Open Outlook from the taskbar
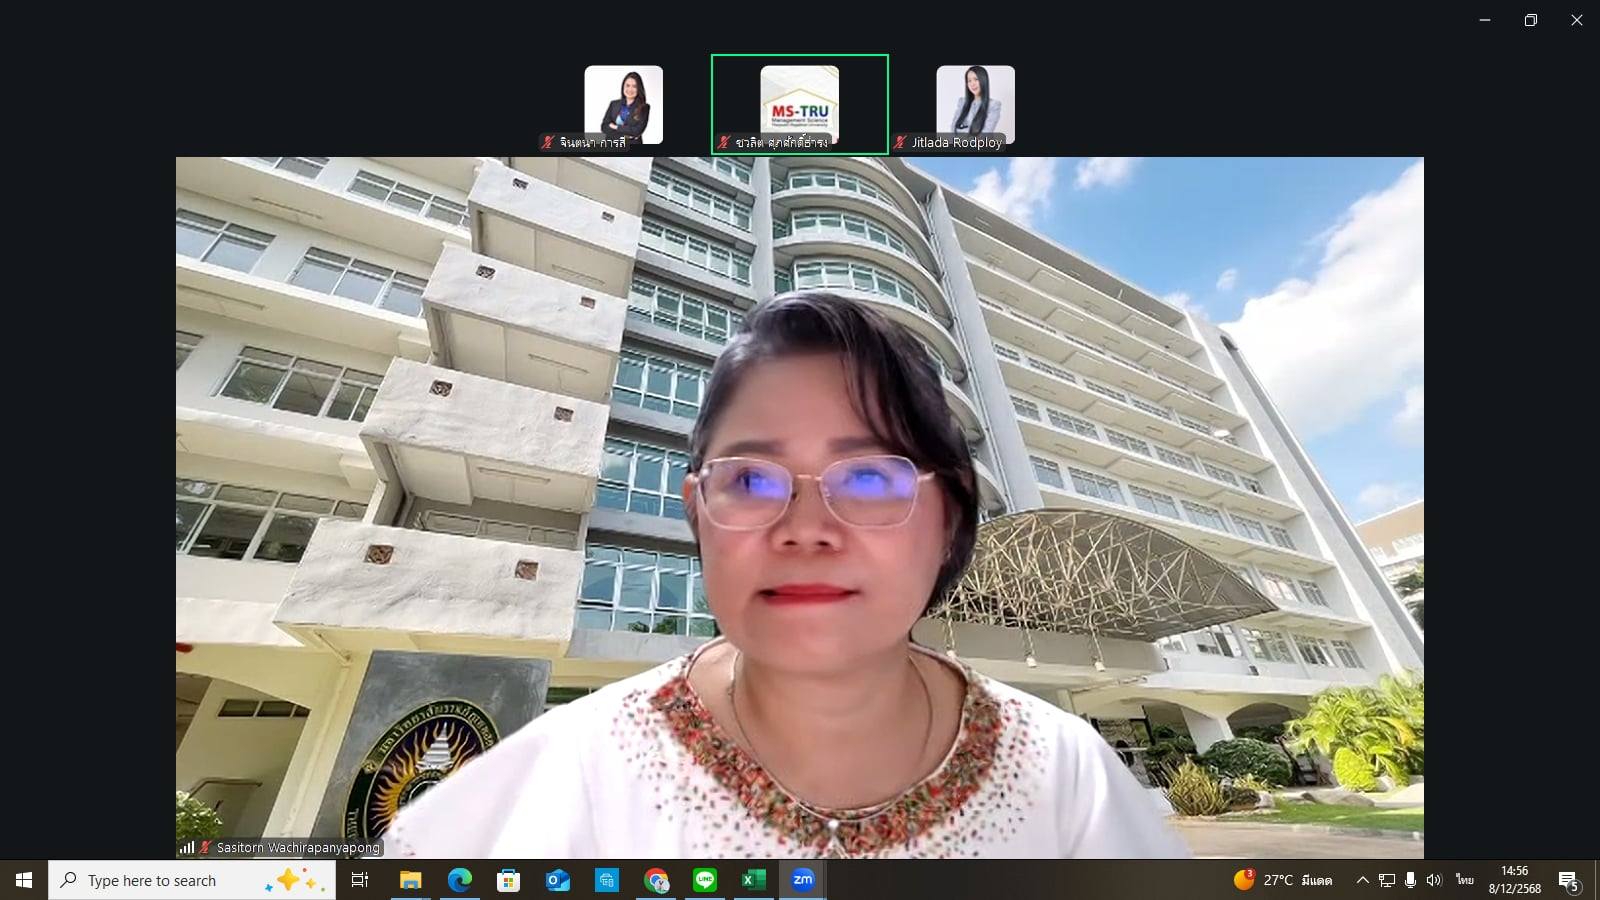This screenshot has height=900, width=1600. [557, 880]
